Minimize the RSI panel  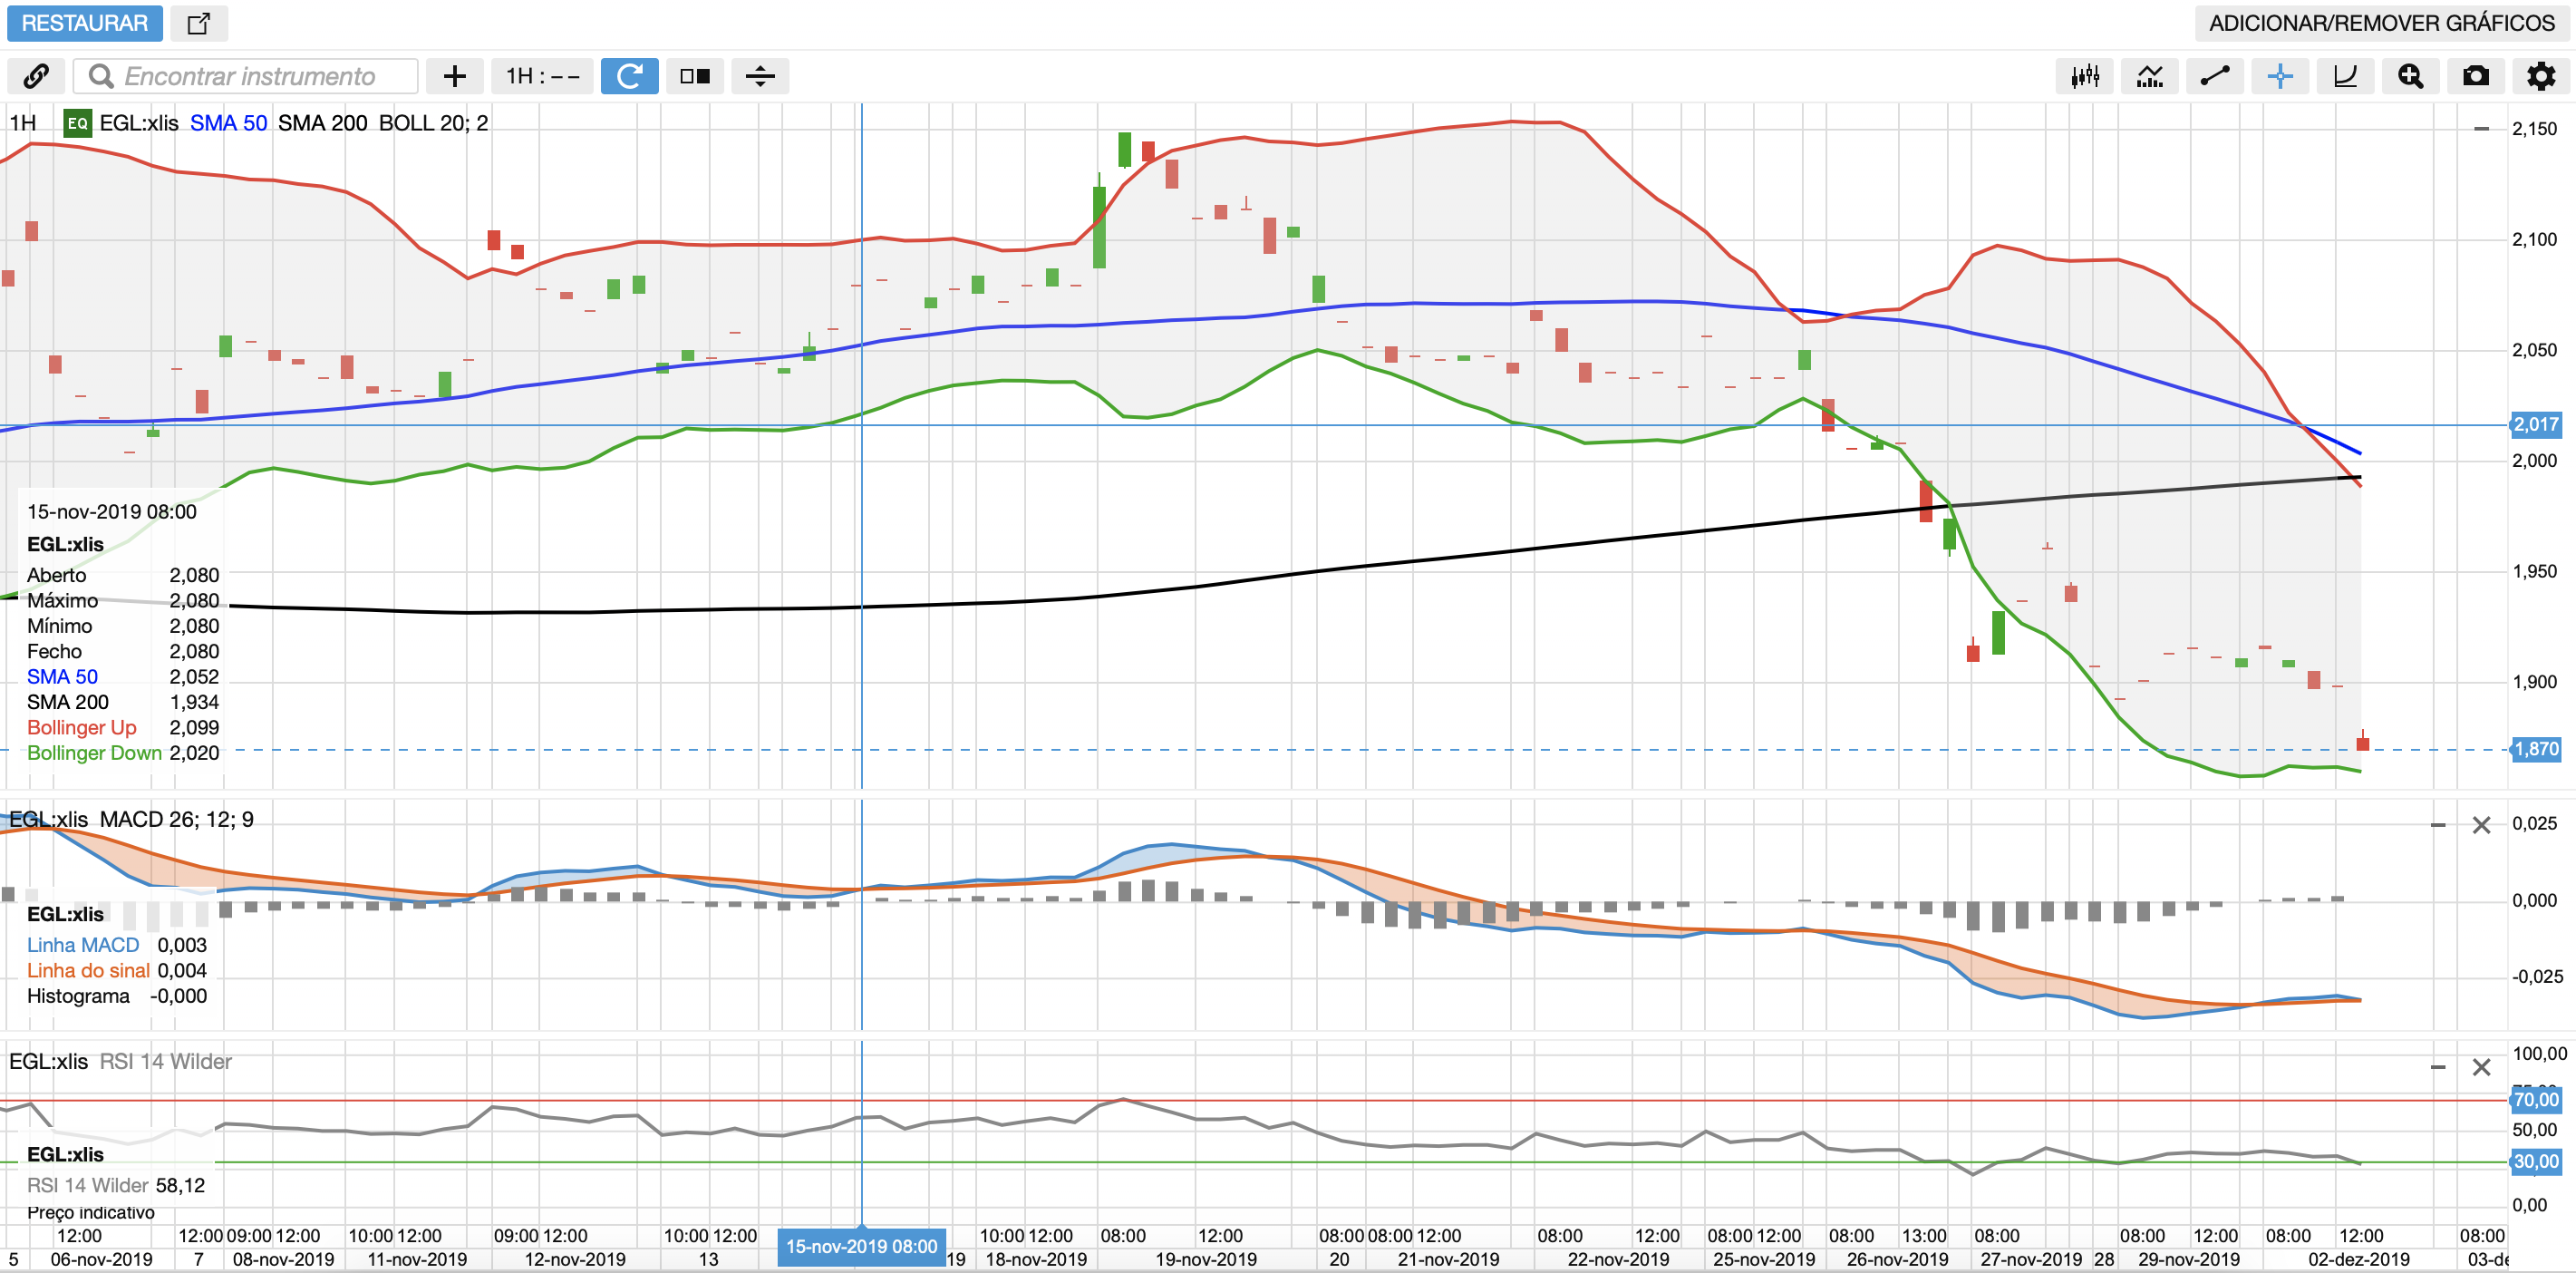(2438, 1067)
